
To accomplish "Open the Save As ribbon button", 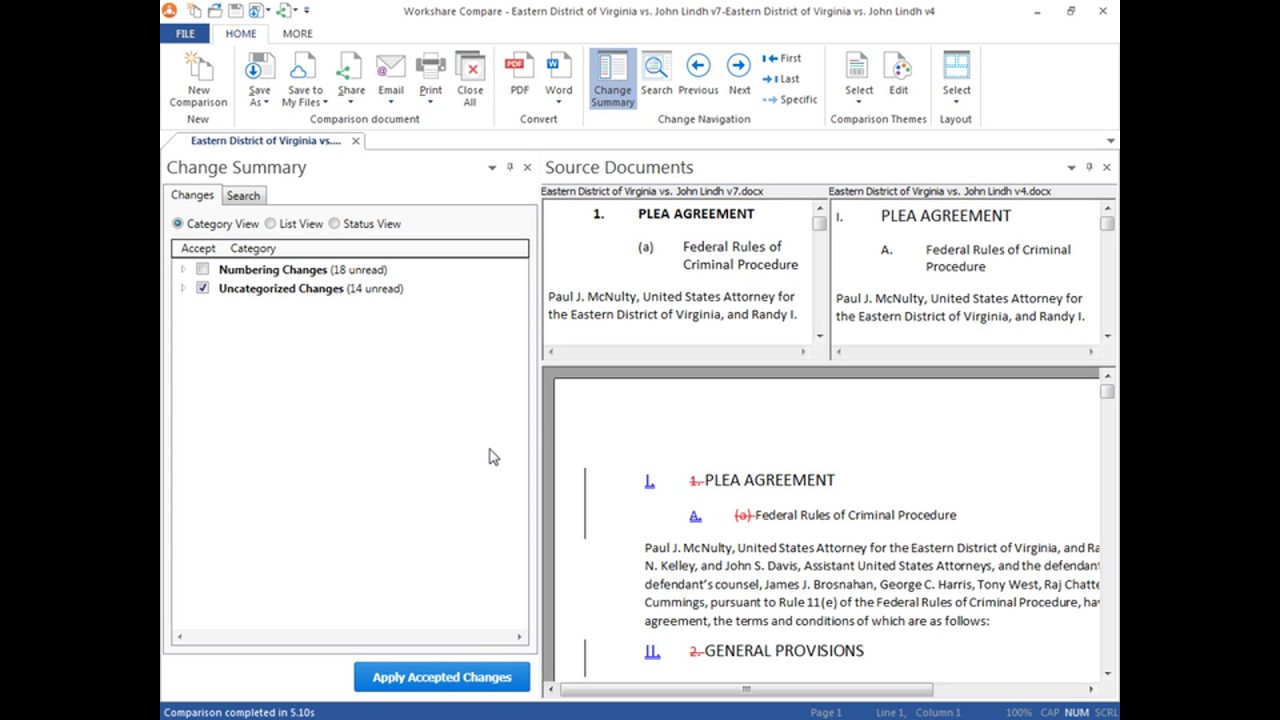I will click(259, 80).
